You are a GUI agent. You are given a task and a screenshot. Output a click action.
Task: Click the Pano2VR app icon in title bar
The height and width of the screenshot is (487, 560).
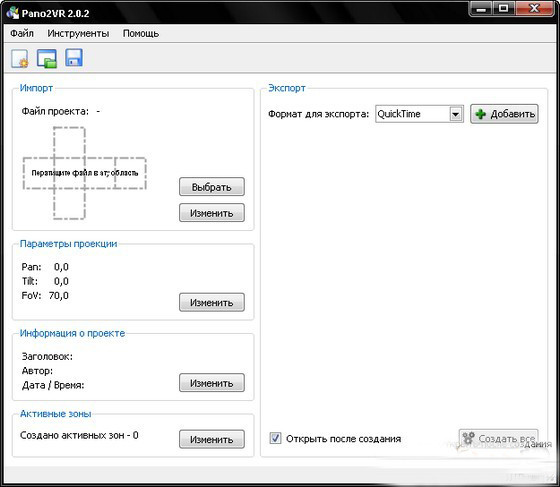point(13,13)
